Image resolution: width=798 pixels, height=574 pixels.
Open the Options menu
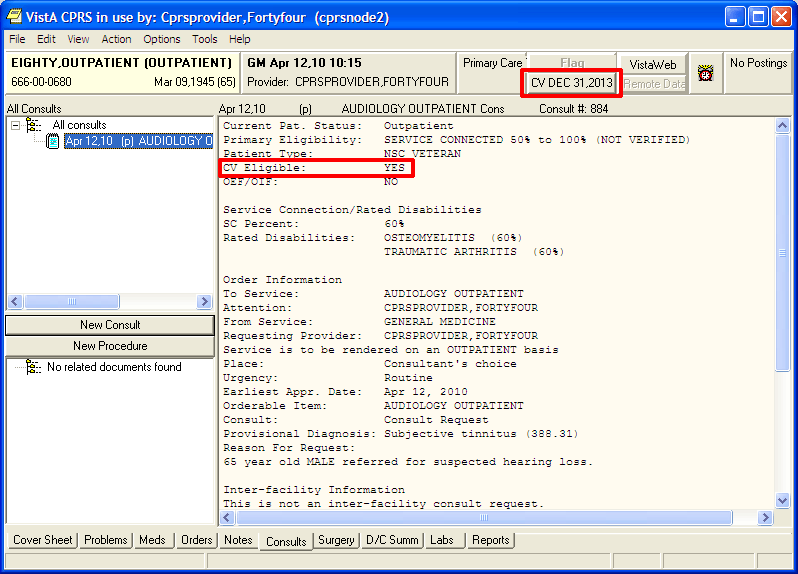point(161,39)
